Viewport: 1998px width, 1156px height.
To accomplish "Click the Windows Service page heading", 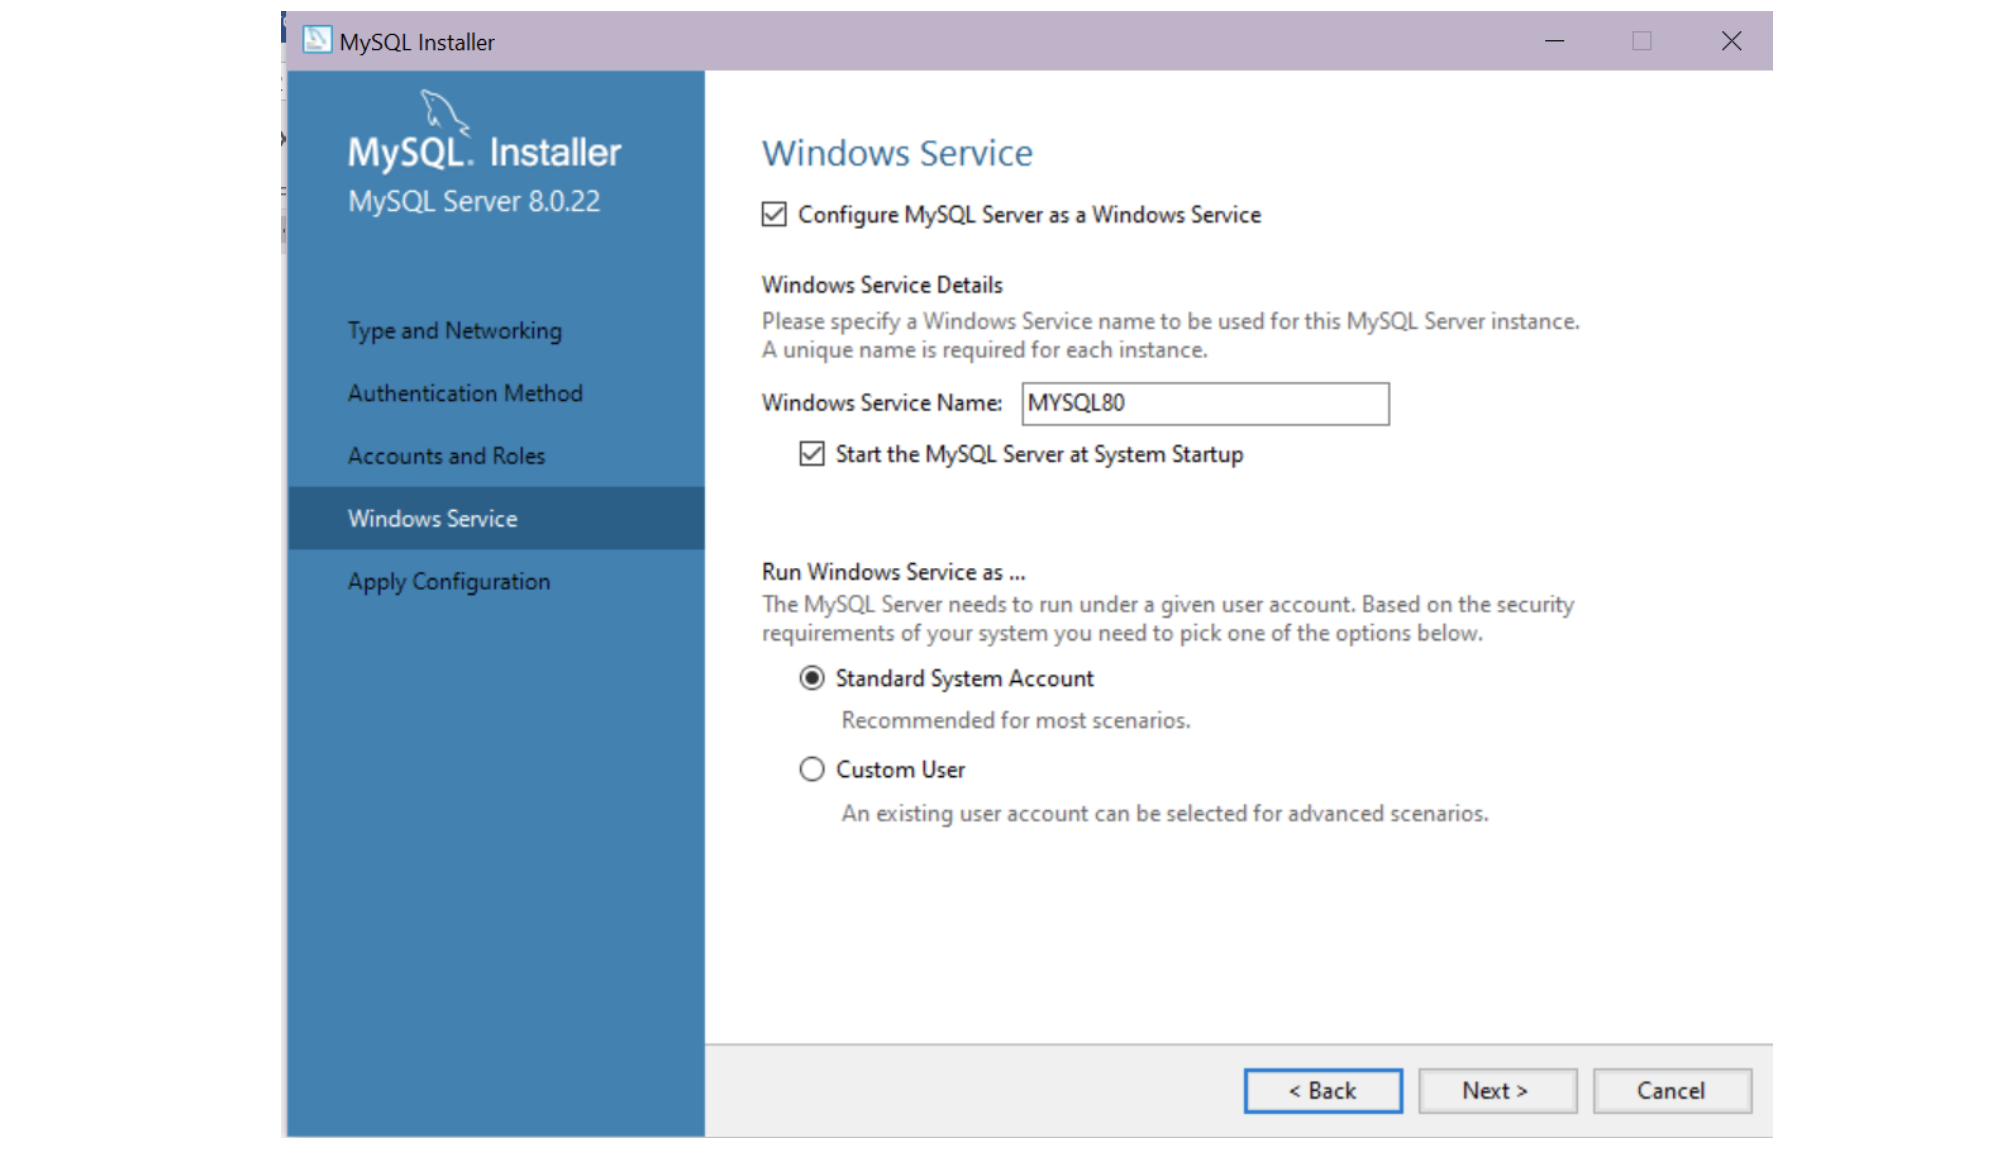I will (x=897, y=153).
